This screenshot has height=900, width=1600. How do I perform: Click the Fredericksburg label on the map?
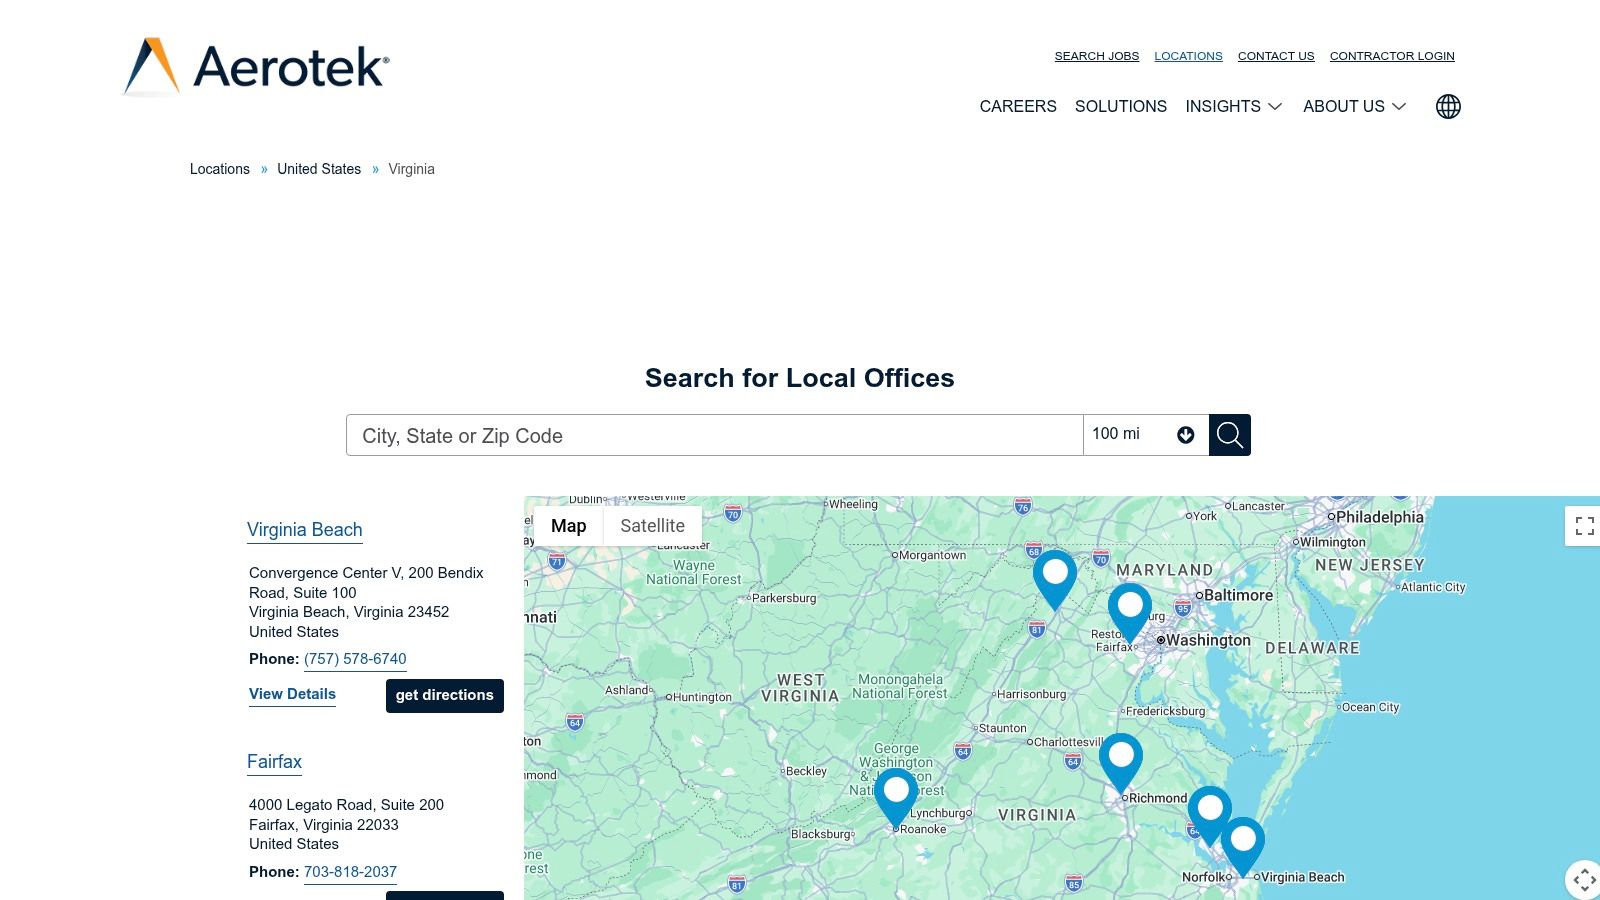point(1166,711)
